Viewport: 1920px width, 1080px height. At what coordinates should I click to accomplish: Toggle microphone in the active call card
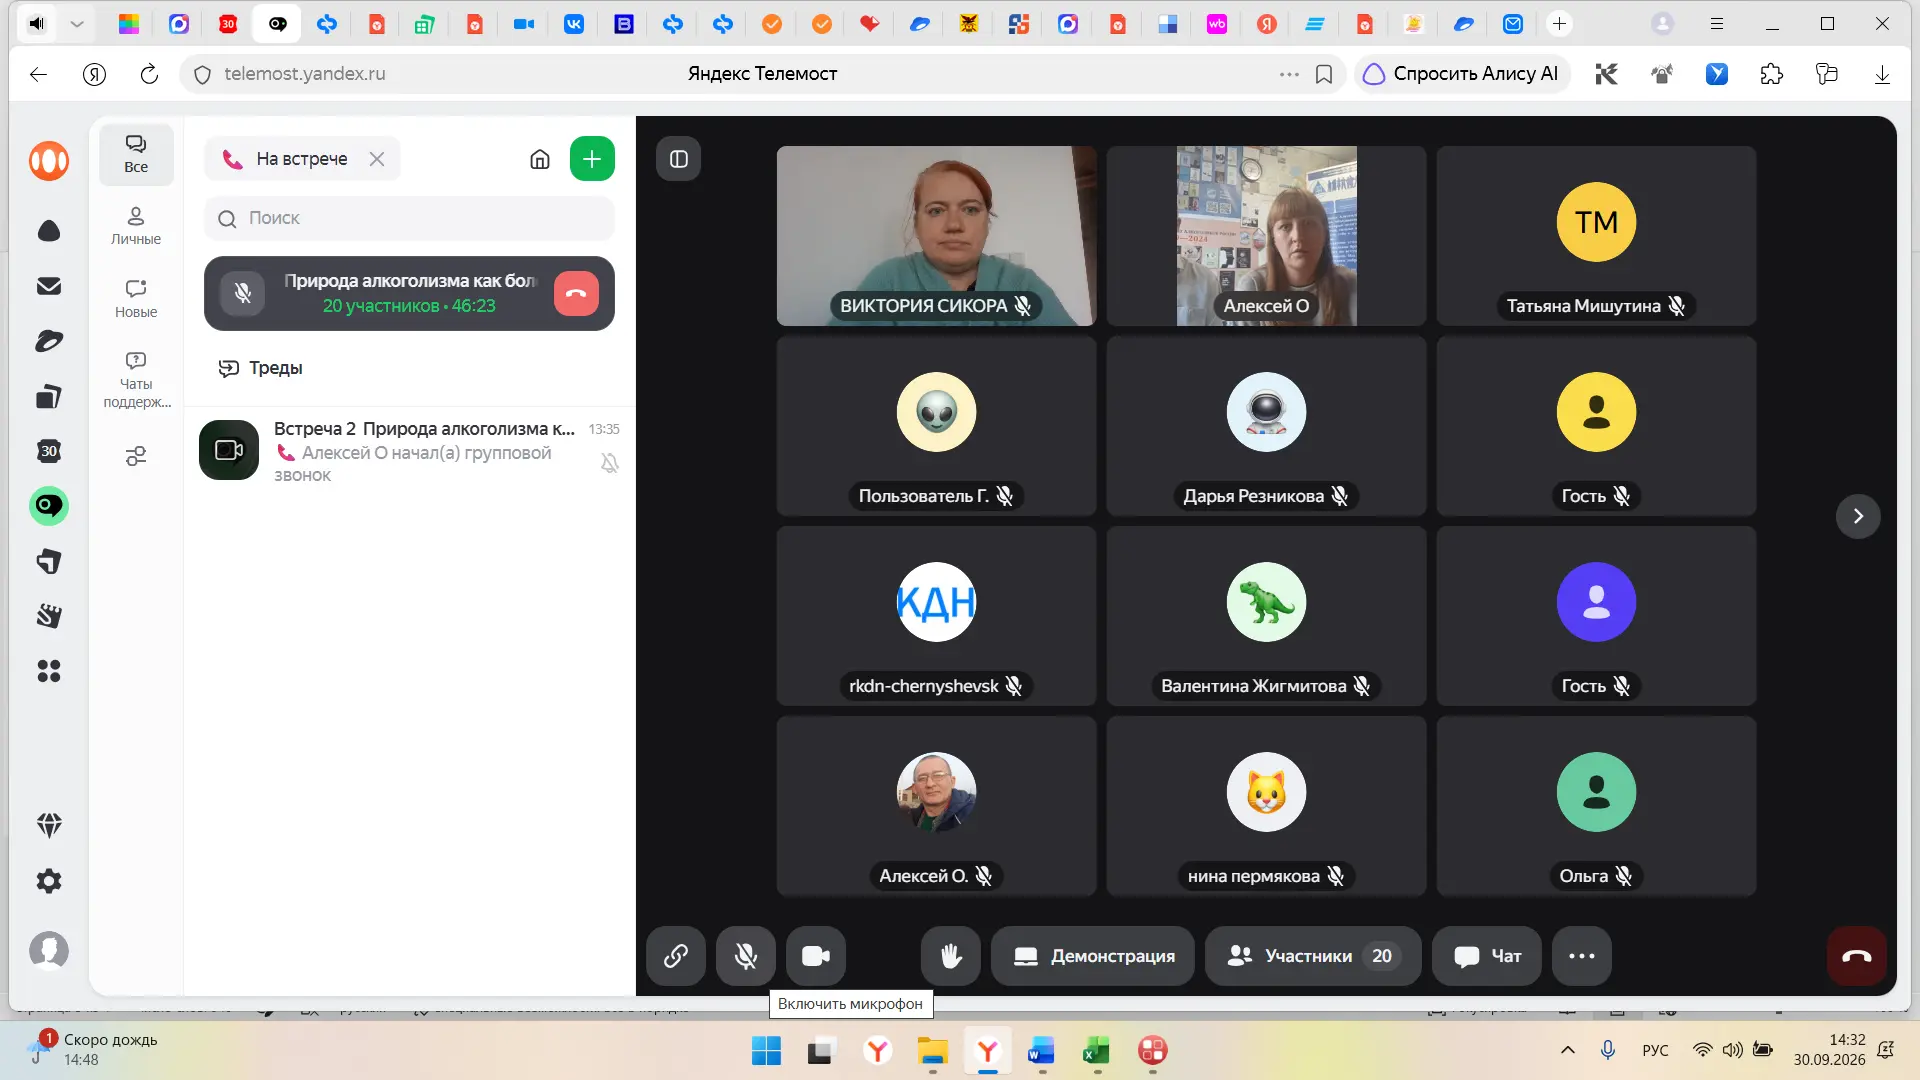point(243,293)
